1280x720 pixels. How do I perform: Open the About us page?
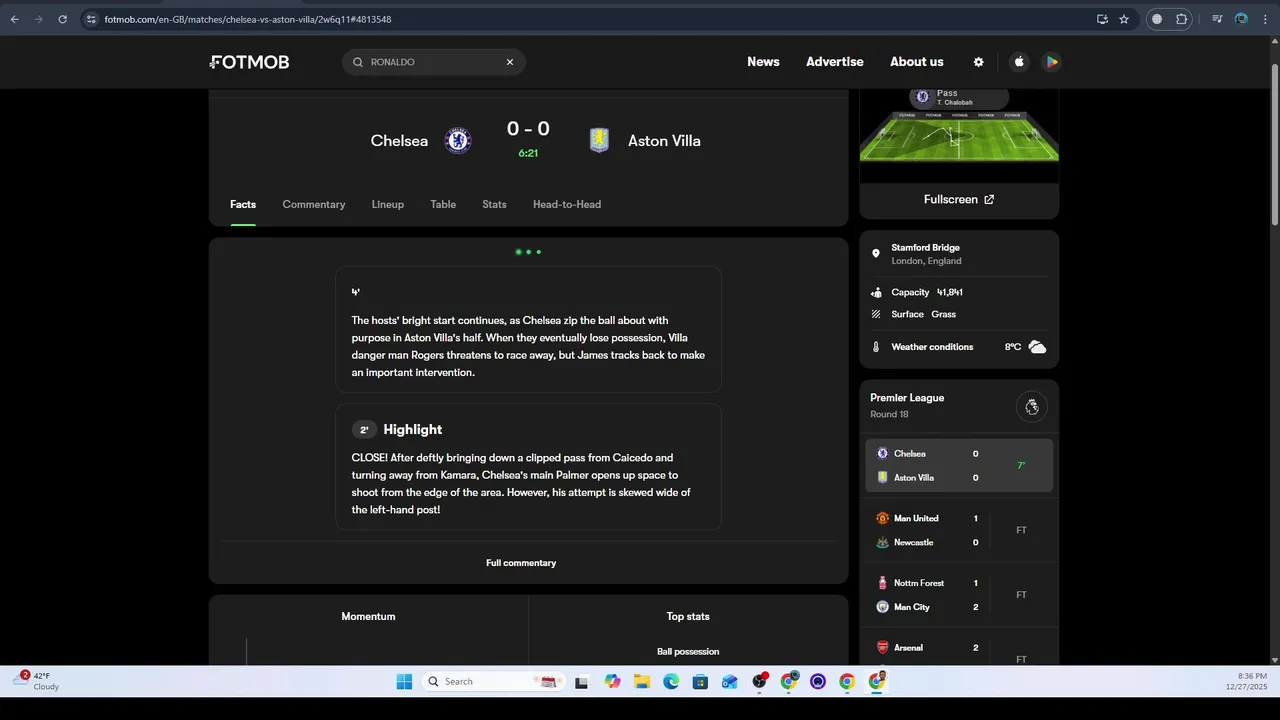[917, 62]
